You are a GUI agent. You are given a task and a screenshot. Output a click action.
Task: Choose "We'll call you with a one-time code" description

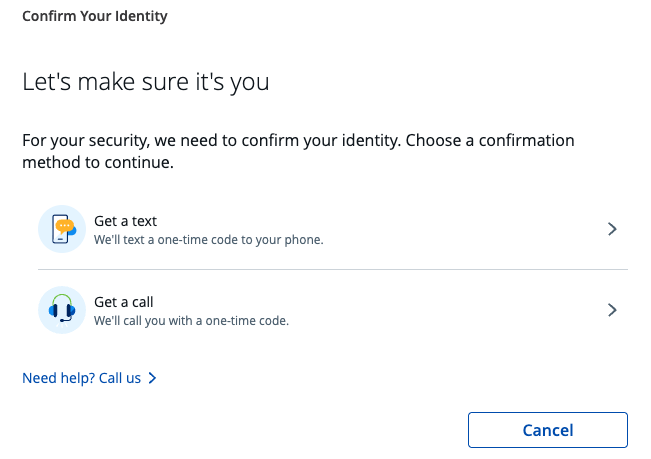click(191, 321)
